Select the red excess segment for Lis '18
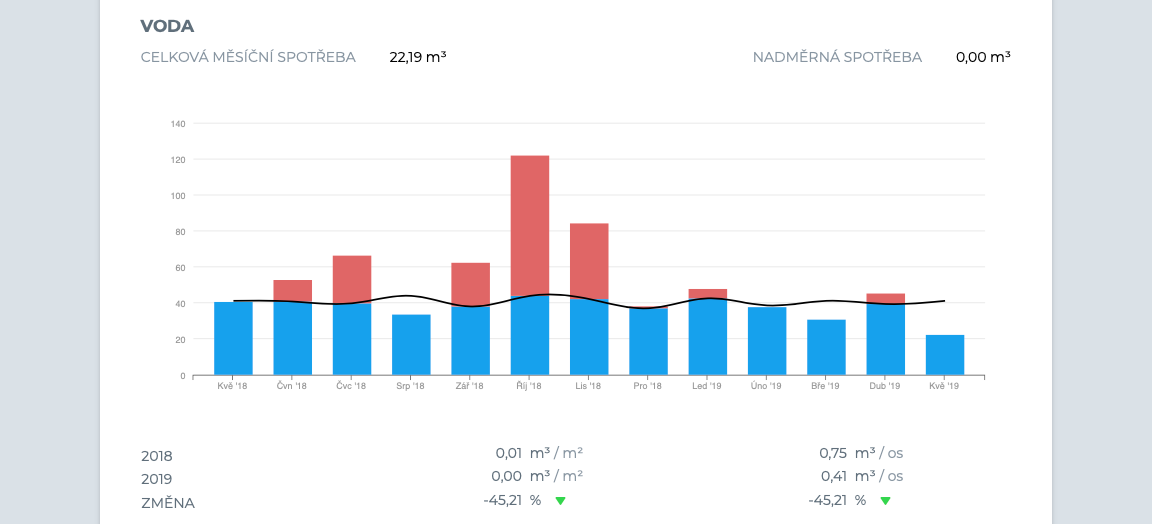Image resolution: width=1152 pixels, height=524 pixels. (589, 260)
